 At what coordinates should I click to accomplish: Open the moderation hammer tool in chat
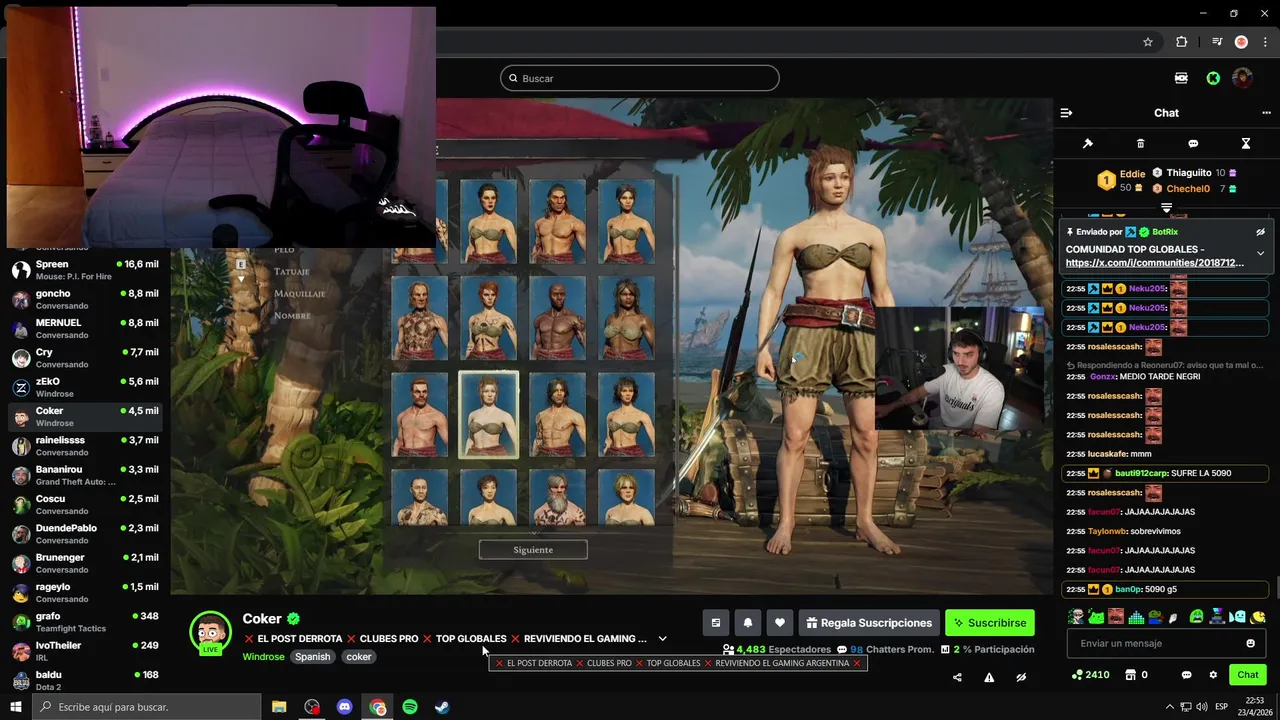point(1088,144)
